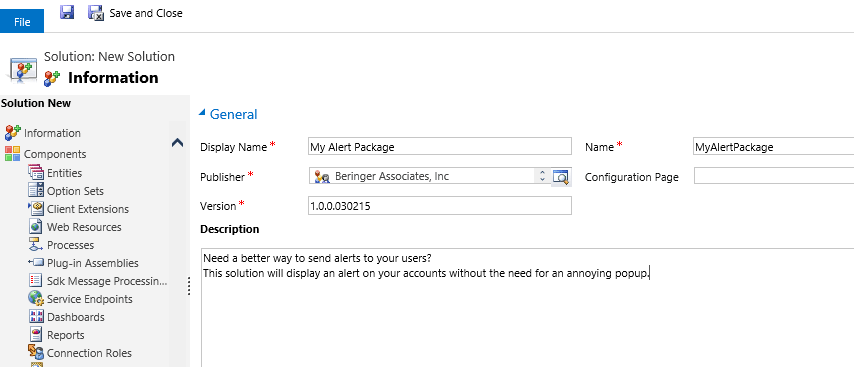The width and height of the screenshot is (854, 367).
Task: Open Reports in the tree
Action: [65, 335]
